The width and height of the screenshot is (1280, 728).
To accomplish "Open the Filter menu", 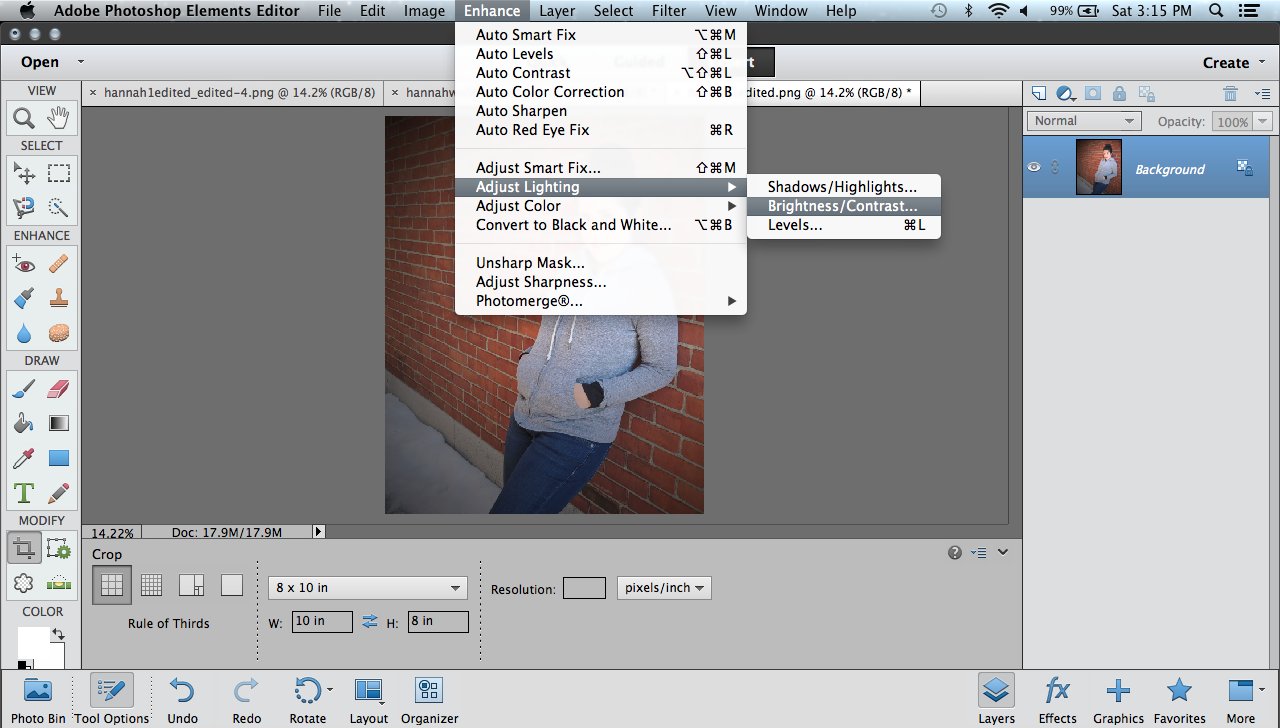I will click(x=668, y=11).
